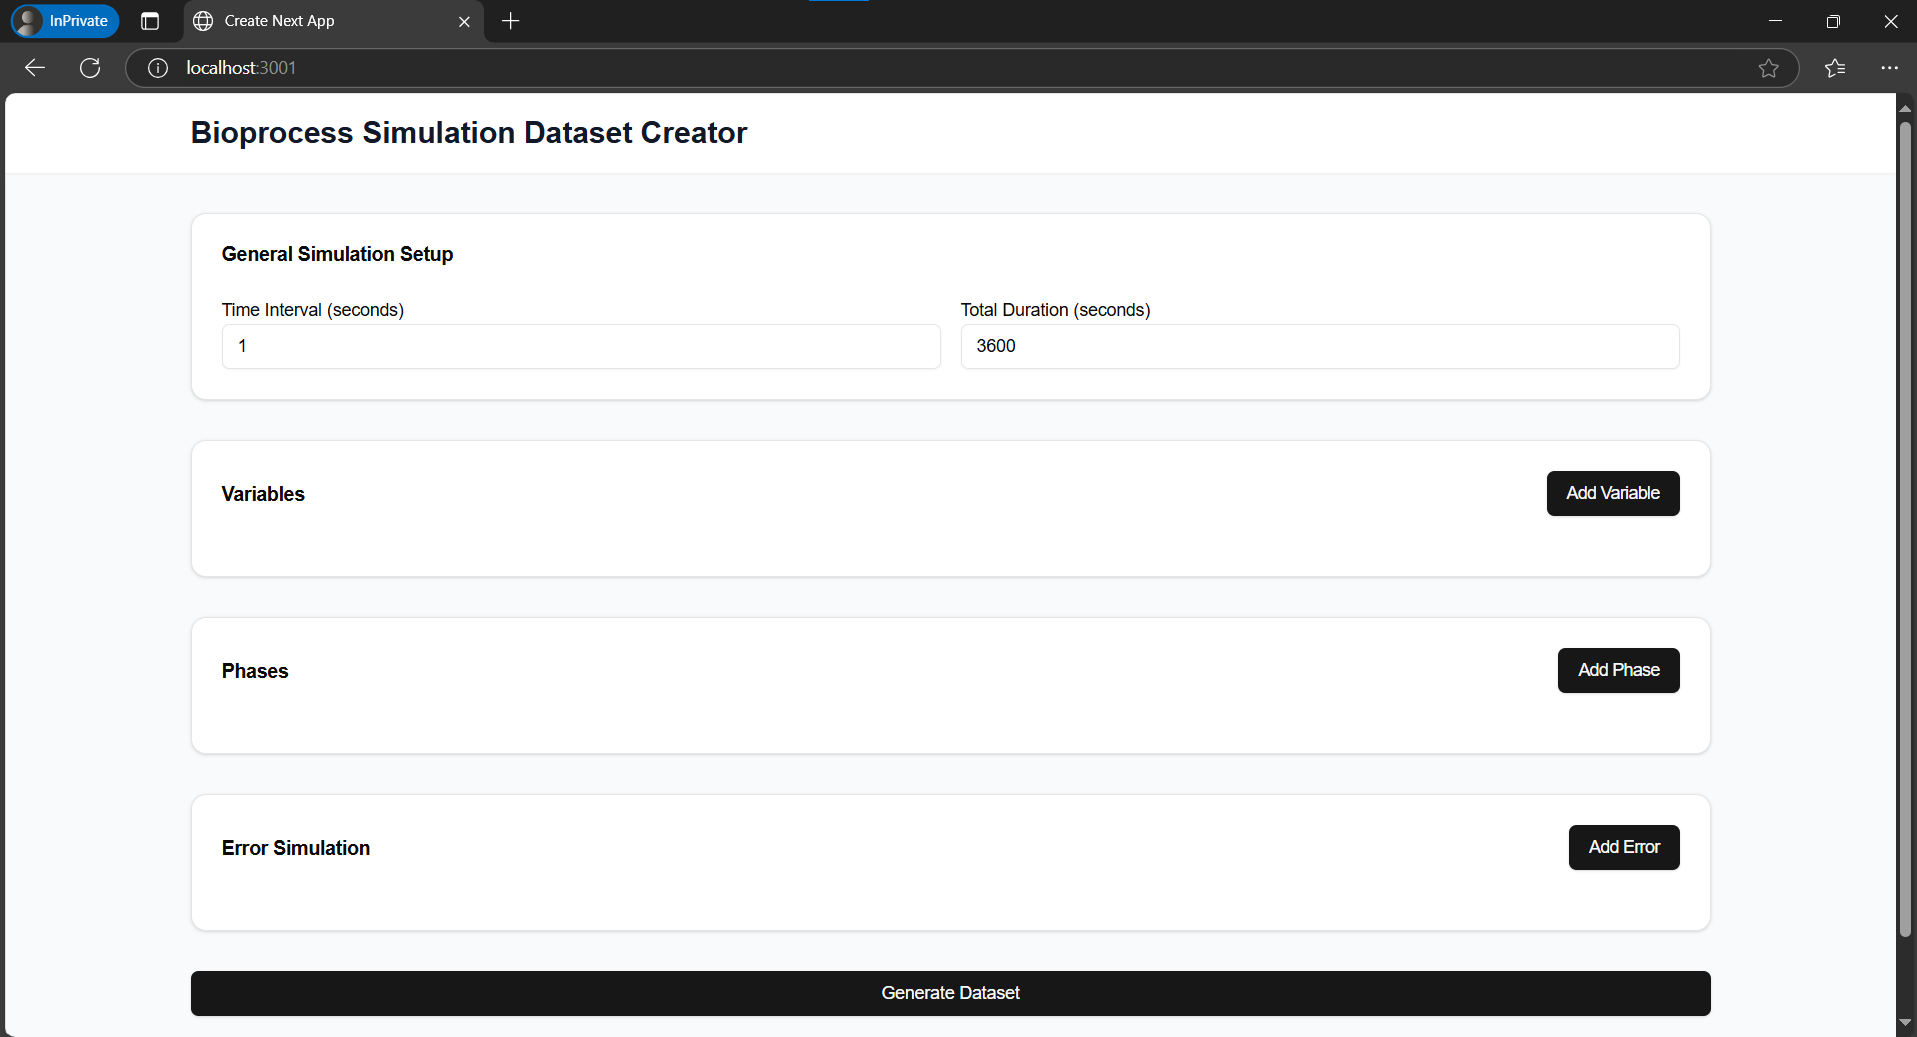Go back to previous page
The image size is (1917, 1037).
click(35, 68)
